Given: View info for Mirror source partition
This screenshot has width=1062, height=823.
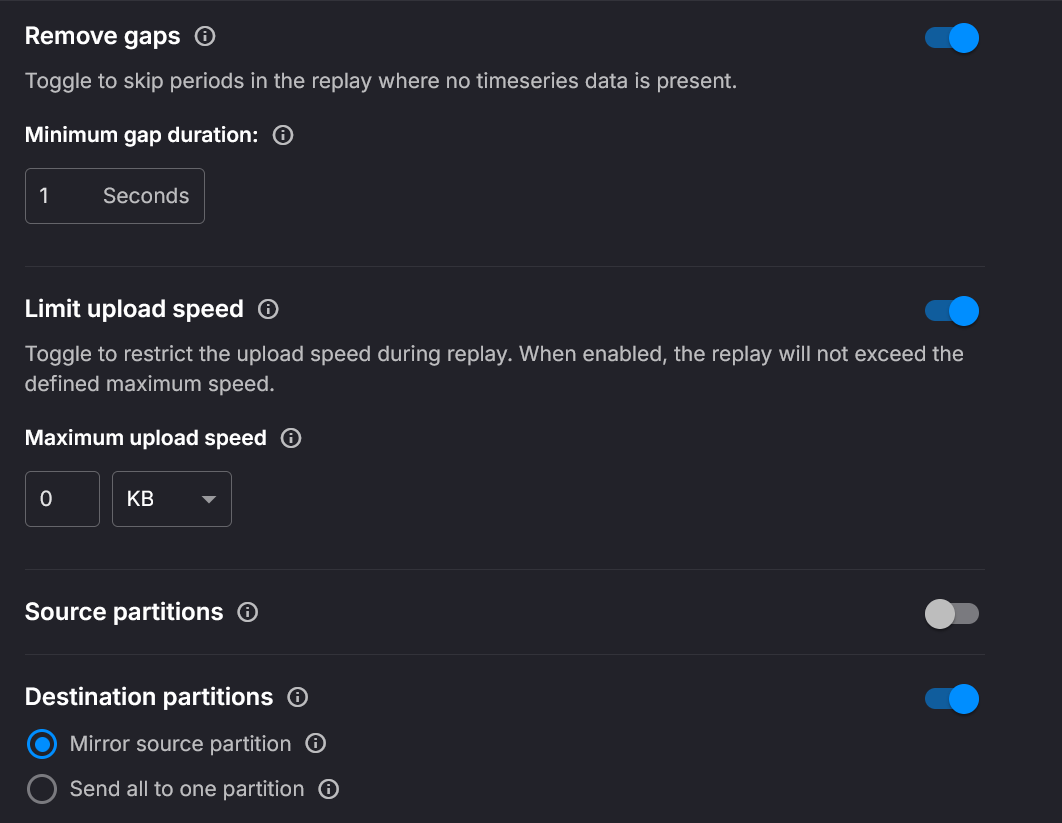Looking at the screenshot, I should 316,744.
